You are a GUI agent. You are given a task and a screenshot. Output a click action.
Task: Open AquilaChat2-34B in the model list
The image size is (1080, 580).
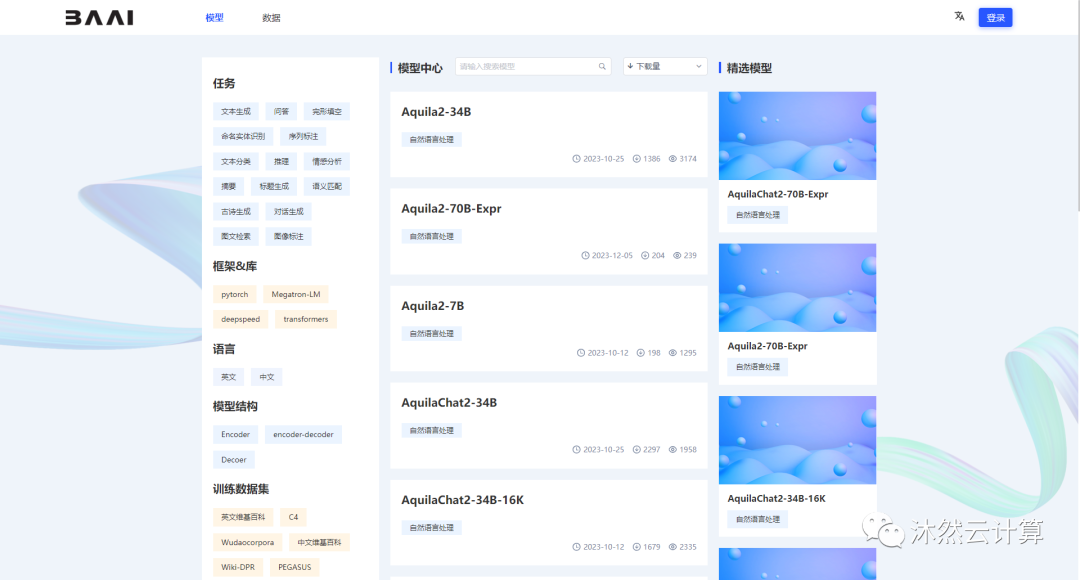(x=549, y=426)
